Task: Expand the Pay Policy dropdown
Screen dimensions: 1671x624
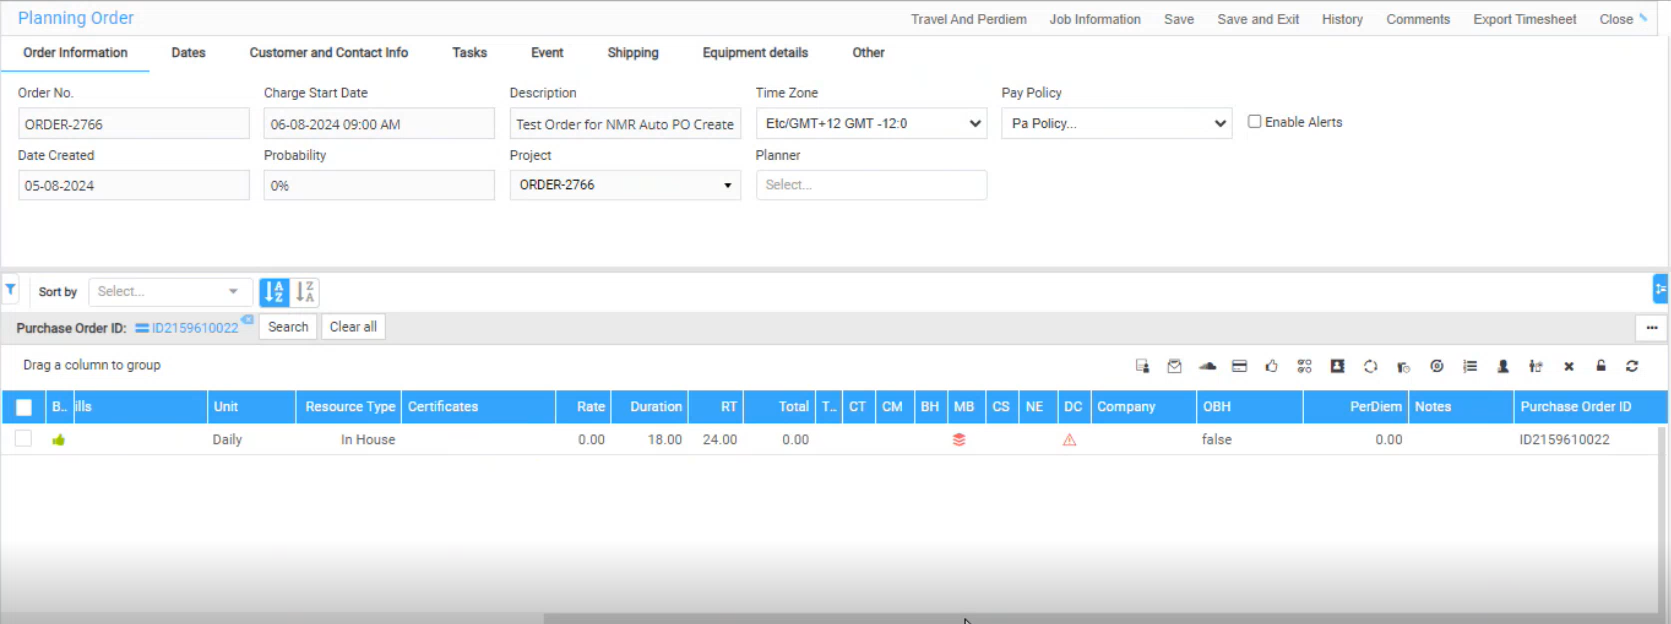Action: [1116, 124]
